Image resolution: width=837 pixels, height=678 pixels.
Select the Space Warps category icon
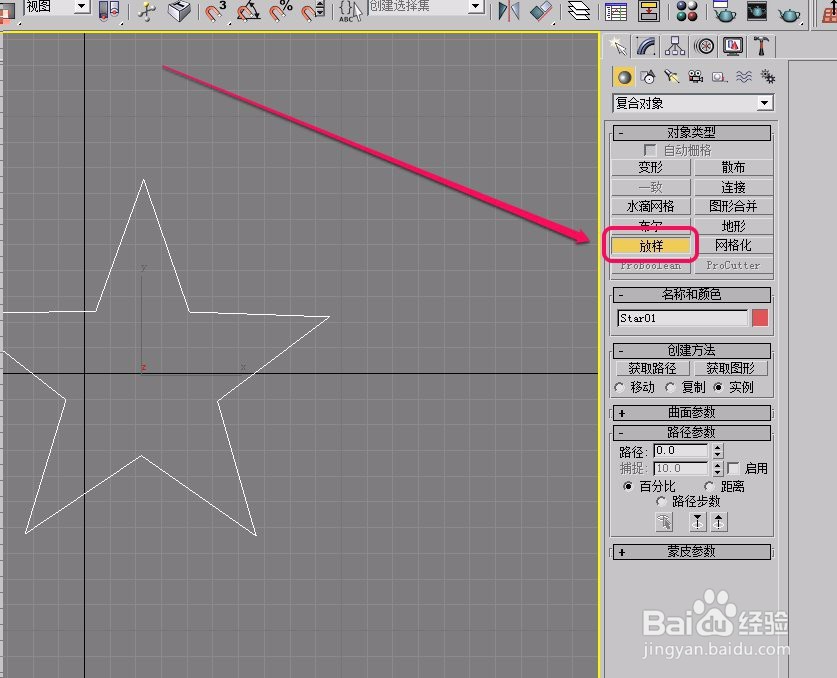click(x=743, y=77)
